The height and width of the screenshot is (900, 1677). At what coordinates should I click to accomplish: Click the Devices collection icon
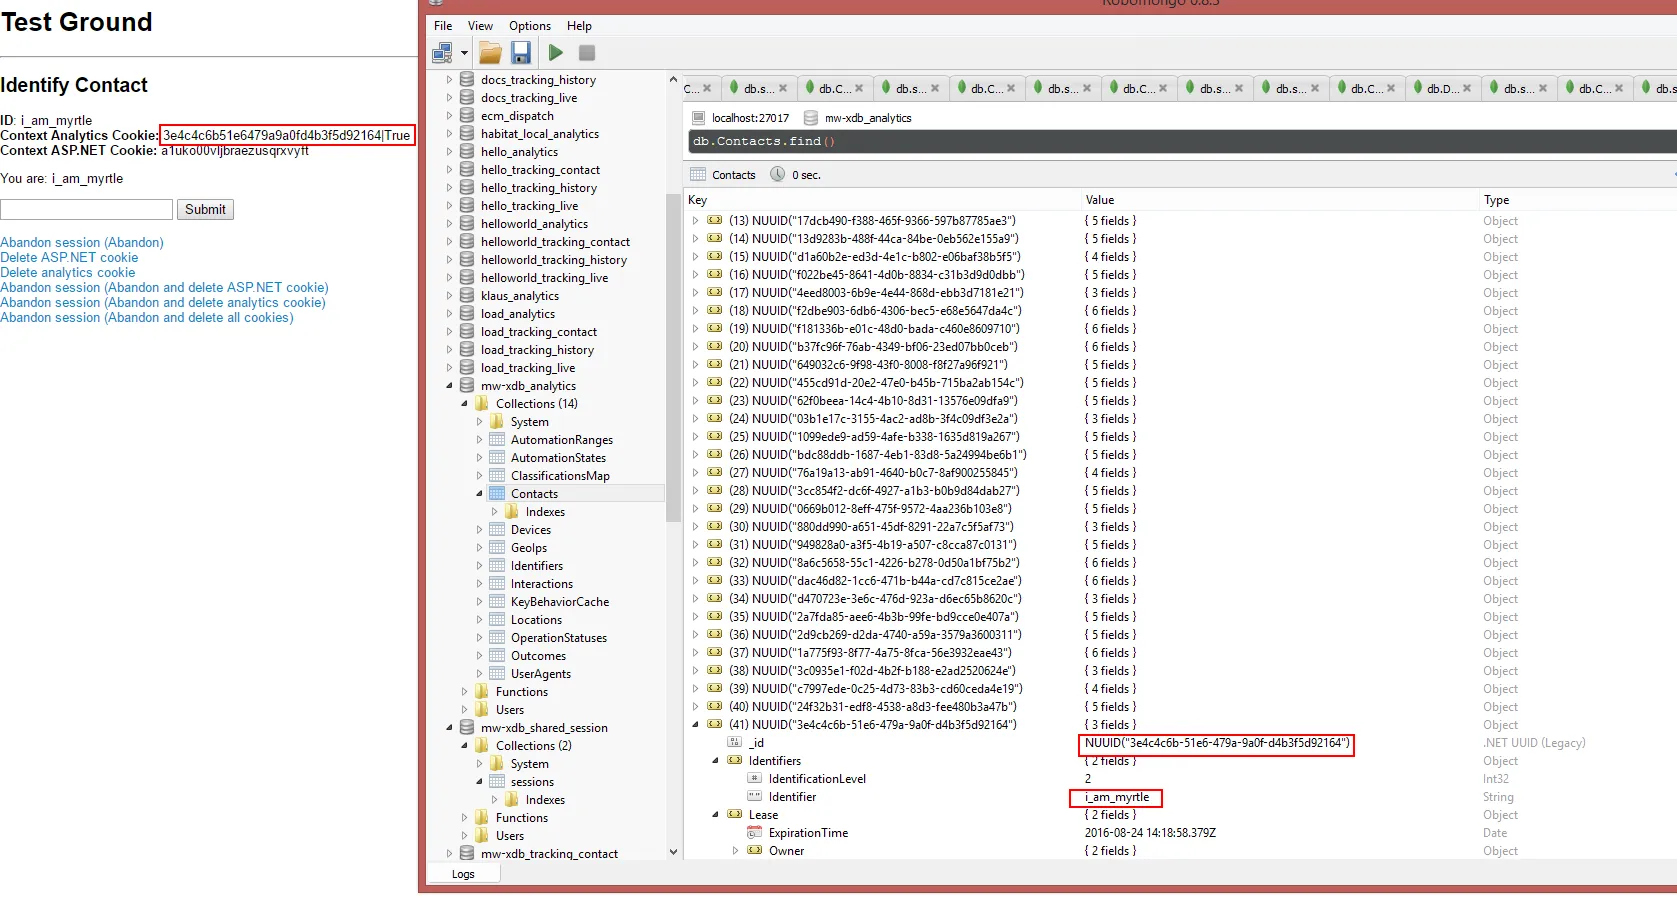pyautogui.click(x=497, y=530)
